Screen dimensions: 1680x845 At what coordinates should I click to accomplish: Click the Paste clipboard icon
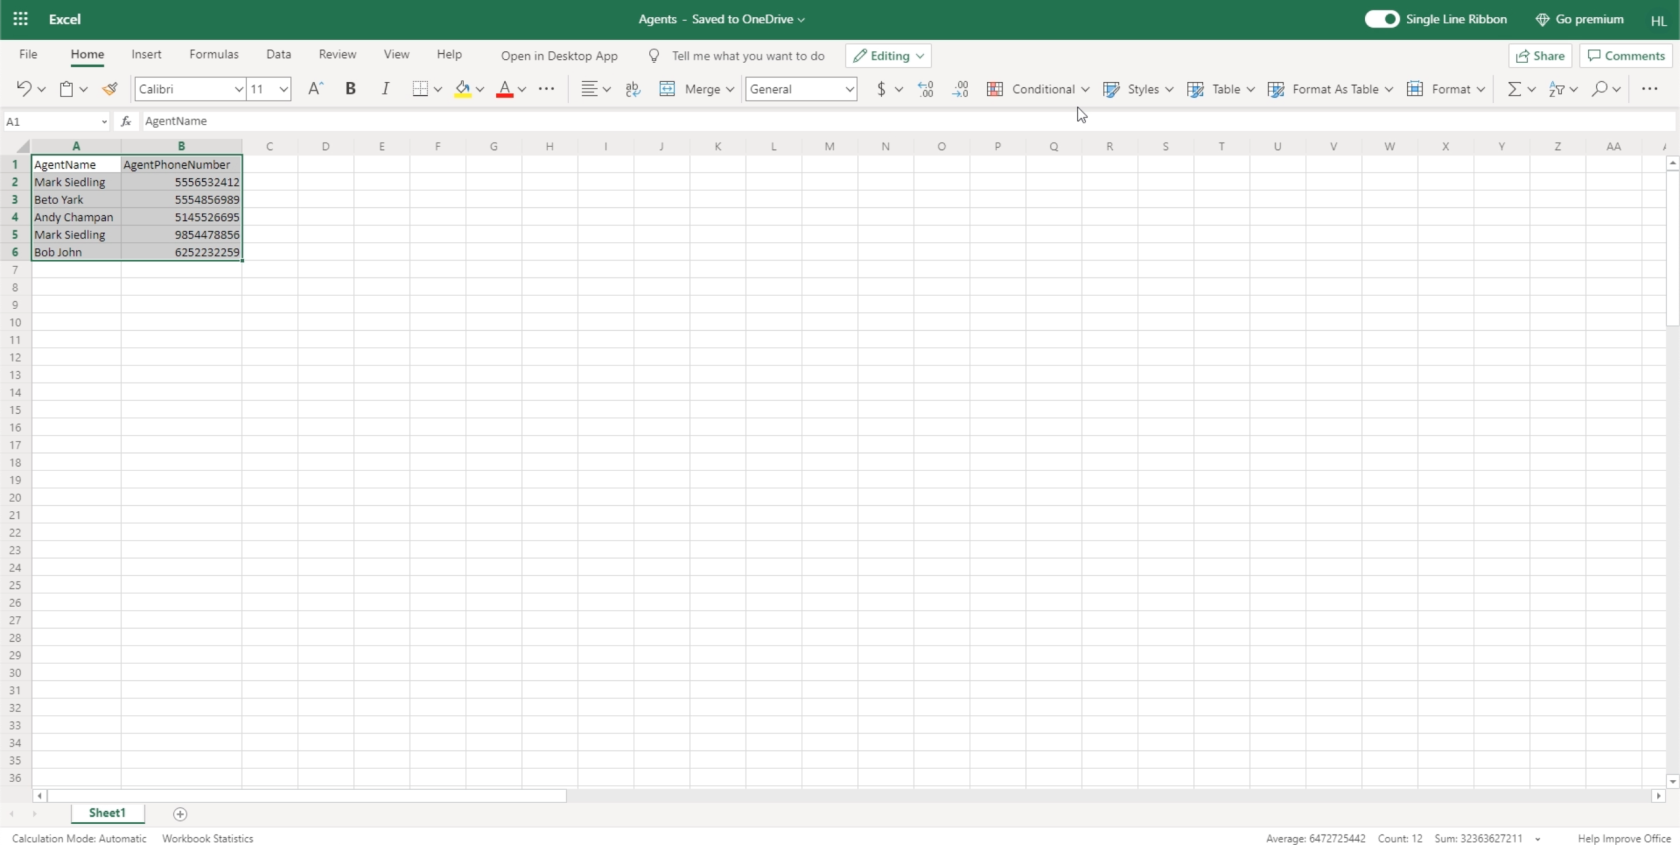(66, 89)
